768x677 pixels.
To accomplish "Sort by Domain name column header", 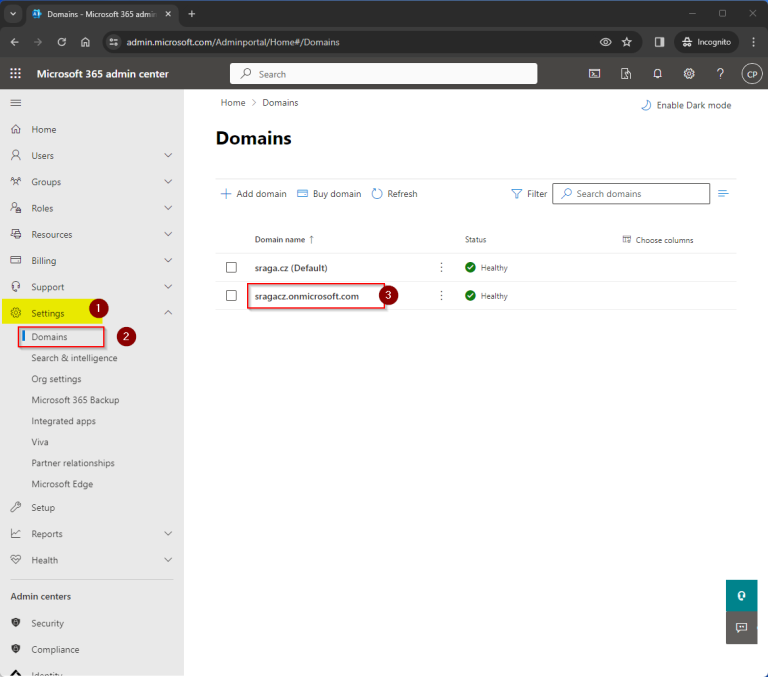I will pos(284,240).
